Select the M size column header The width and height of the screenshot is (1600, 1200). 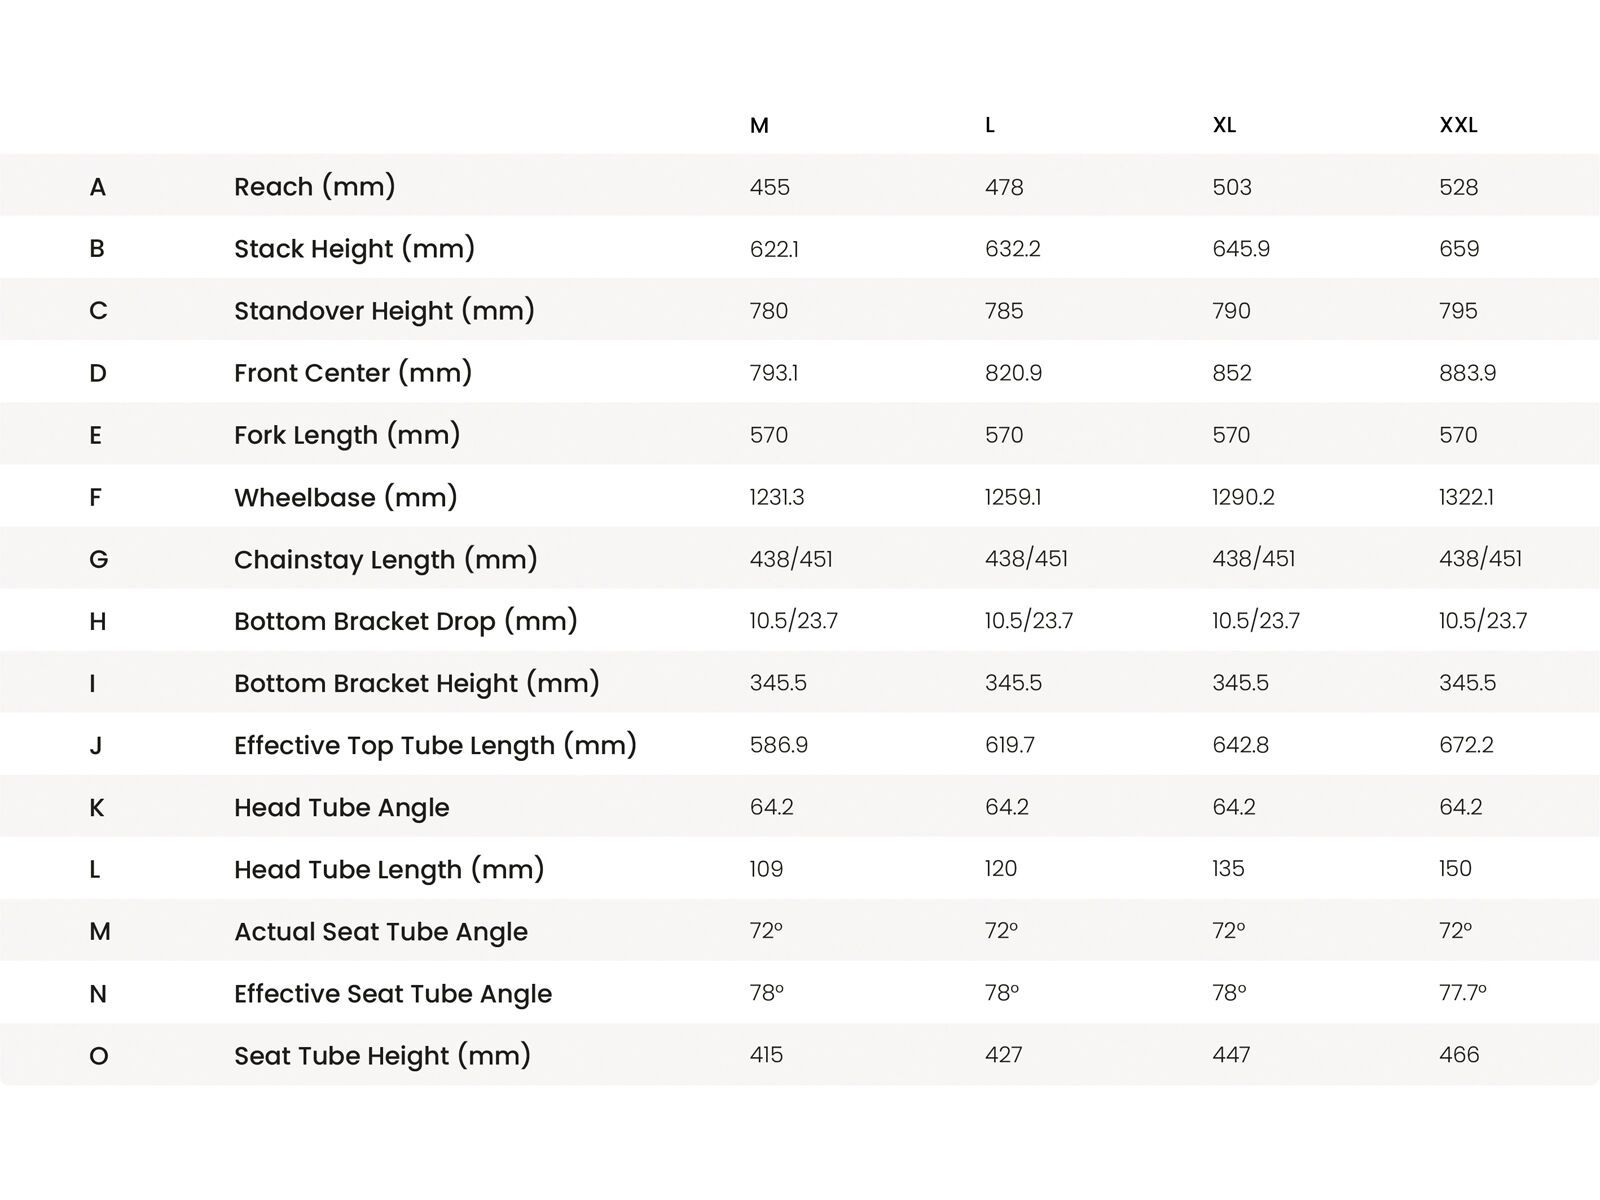(x=759, y=126)
